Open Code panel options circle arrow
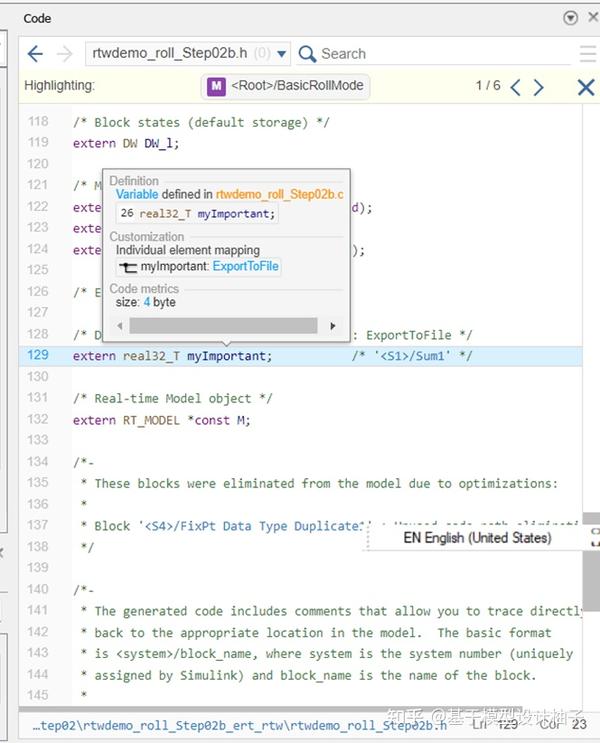Screen dimensions: 600x743 pyautogui.click(x=571, y=18)
